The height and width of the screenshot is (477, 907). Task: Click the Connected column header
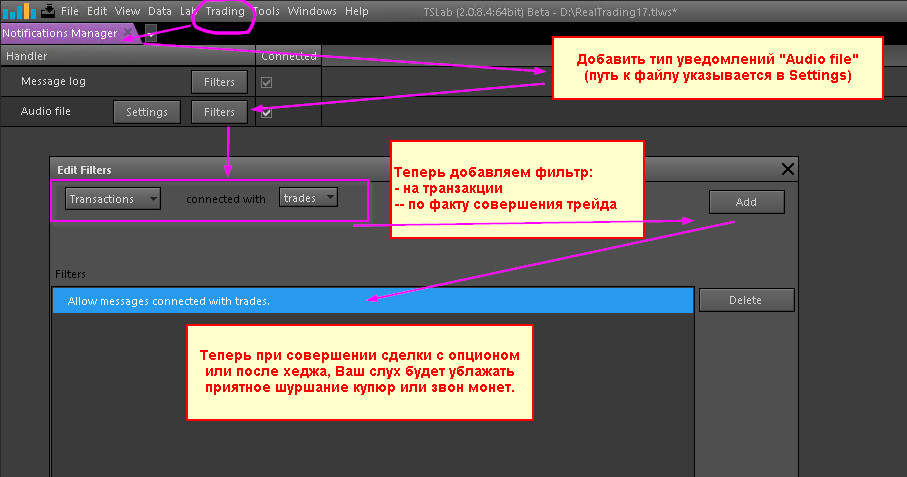pos(289,56)
